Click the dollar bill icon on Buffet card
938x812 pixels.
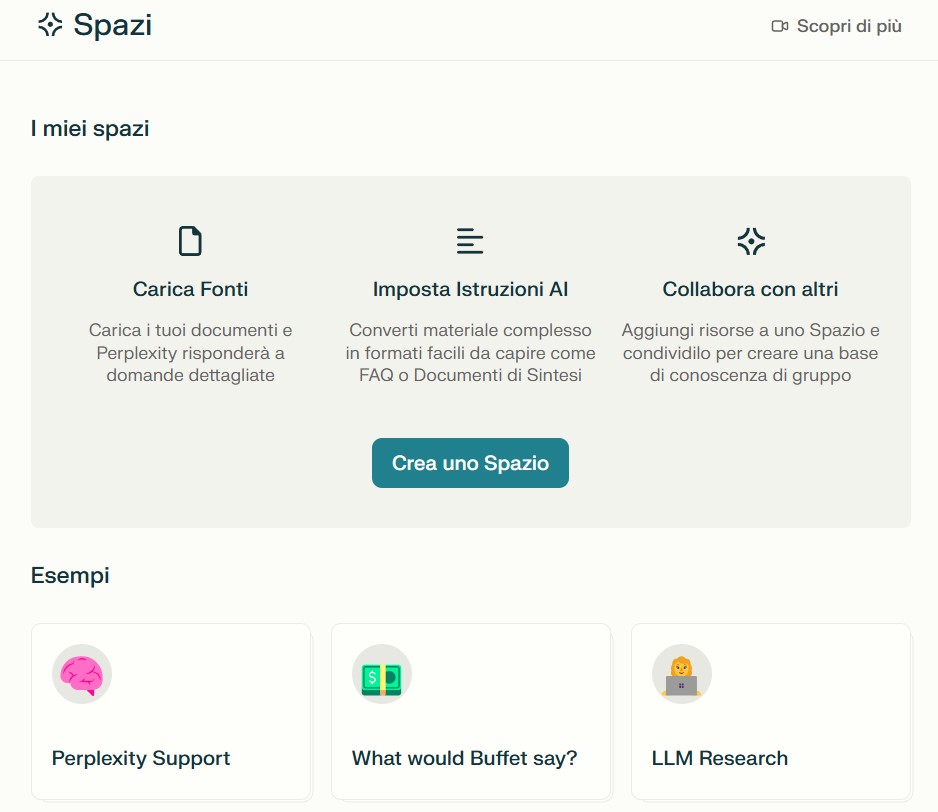pyautogui.click(x=381, y=673)
